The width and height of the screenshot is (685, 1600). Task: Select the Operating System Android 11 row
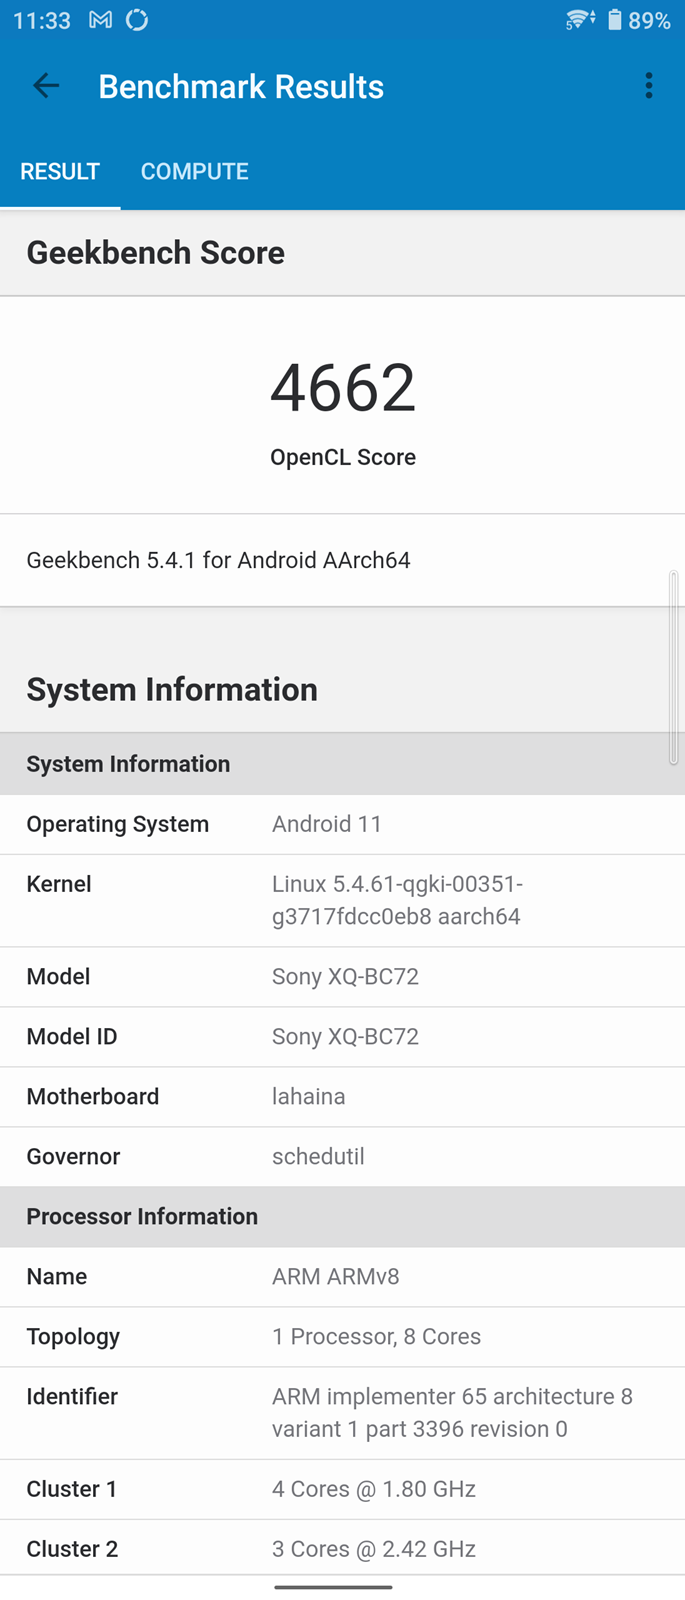pos(342,824)
